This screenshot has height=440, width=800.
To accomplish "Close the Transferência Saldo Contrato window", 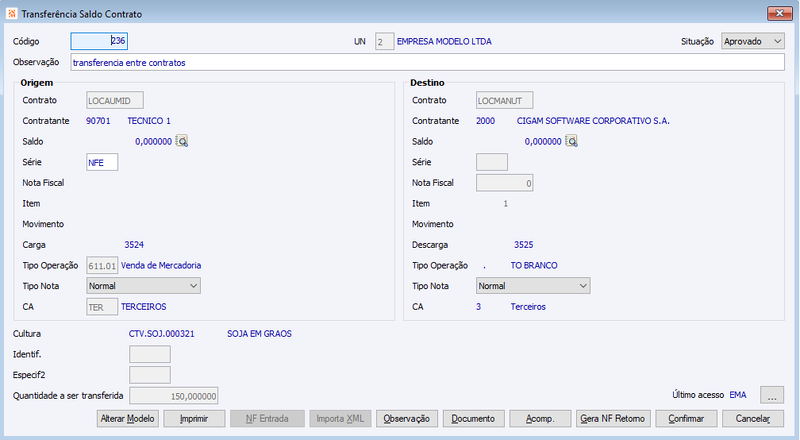I will [x=780, y=13].
